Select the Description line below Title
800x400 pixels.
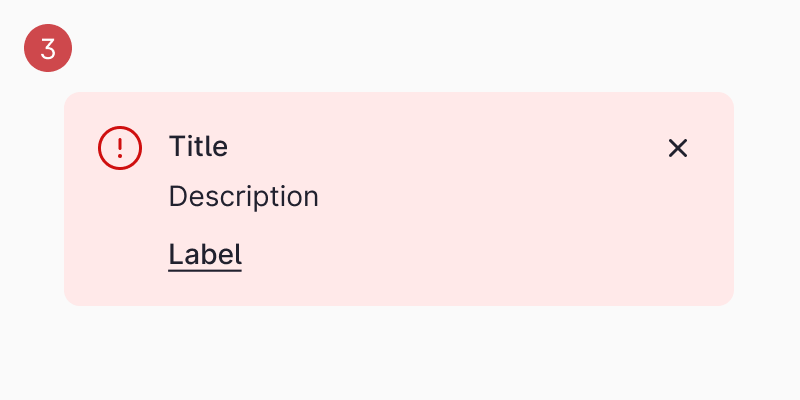pos(243,197)
